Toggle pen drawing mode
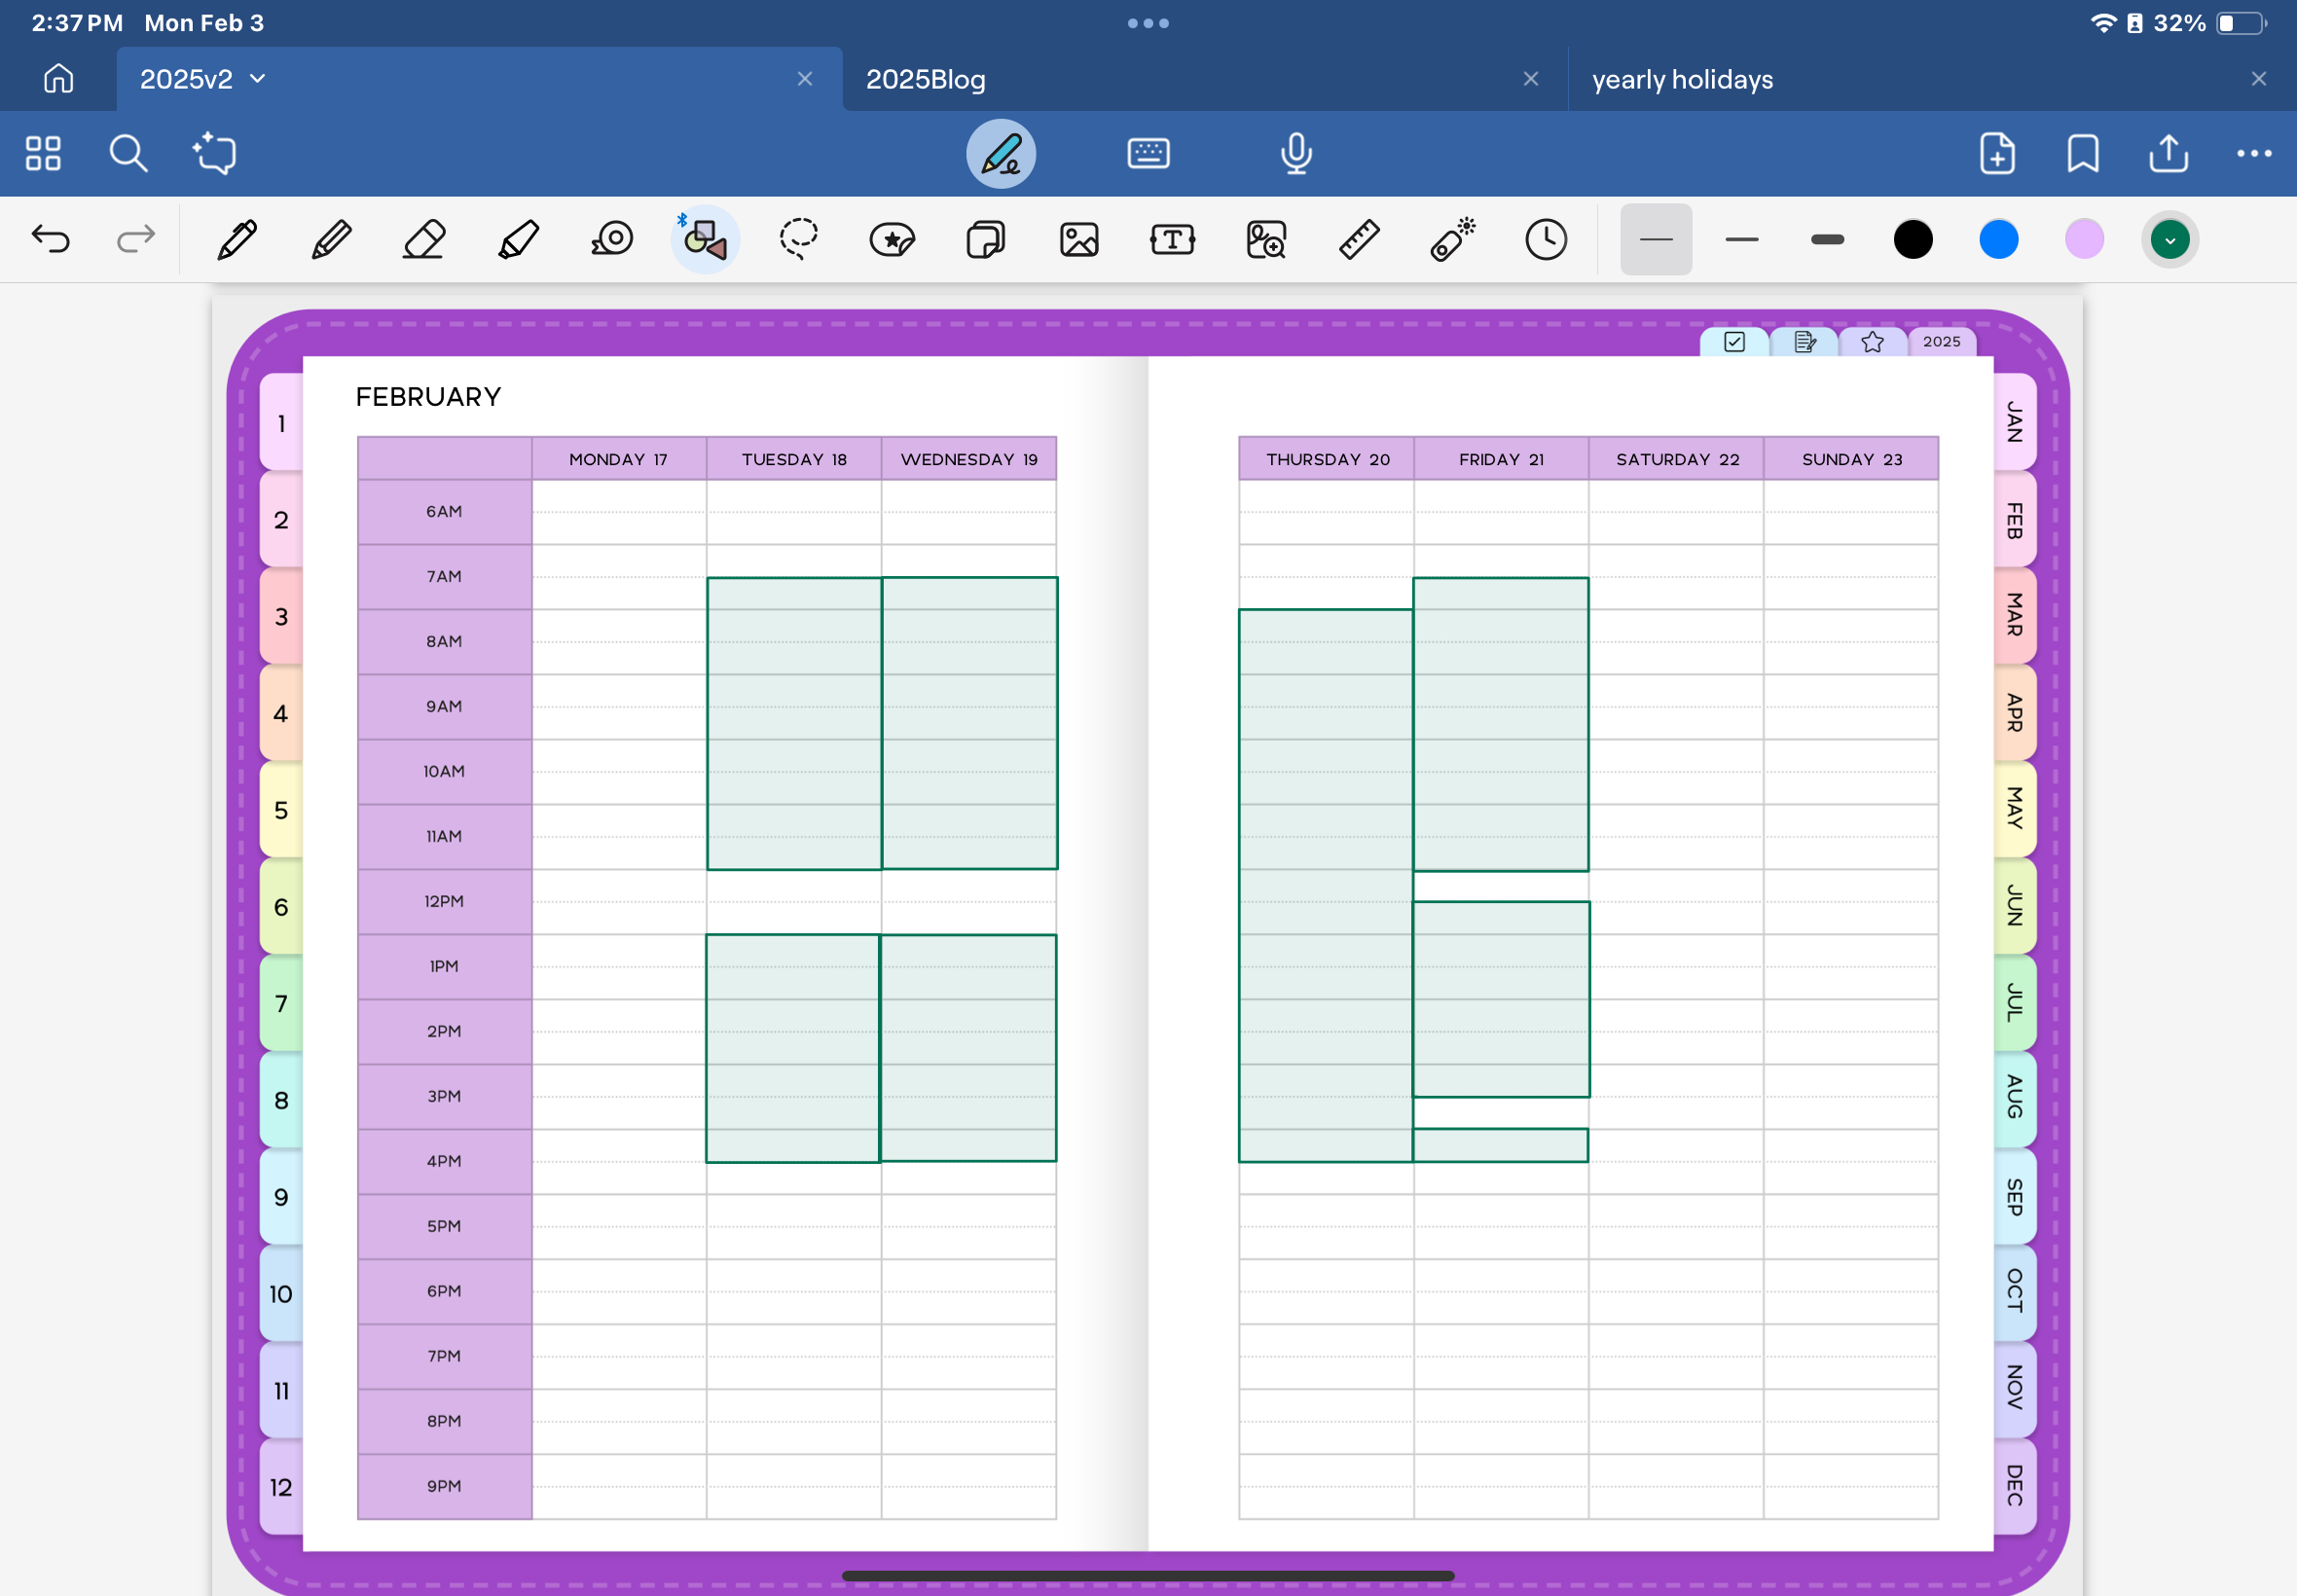The height and width of the screenshot is (1596, 2297). (x=1000, y=154)
